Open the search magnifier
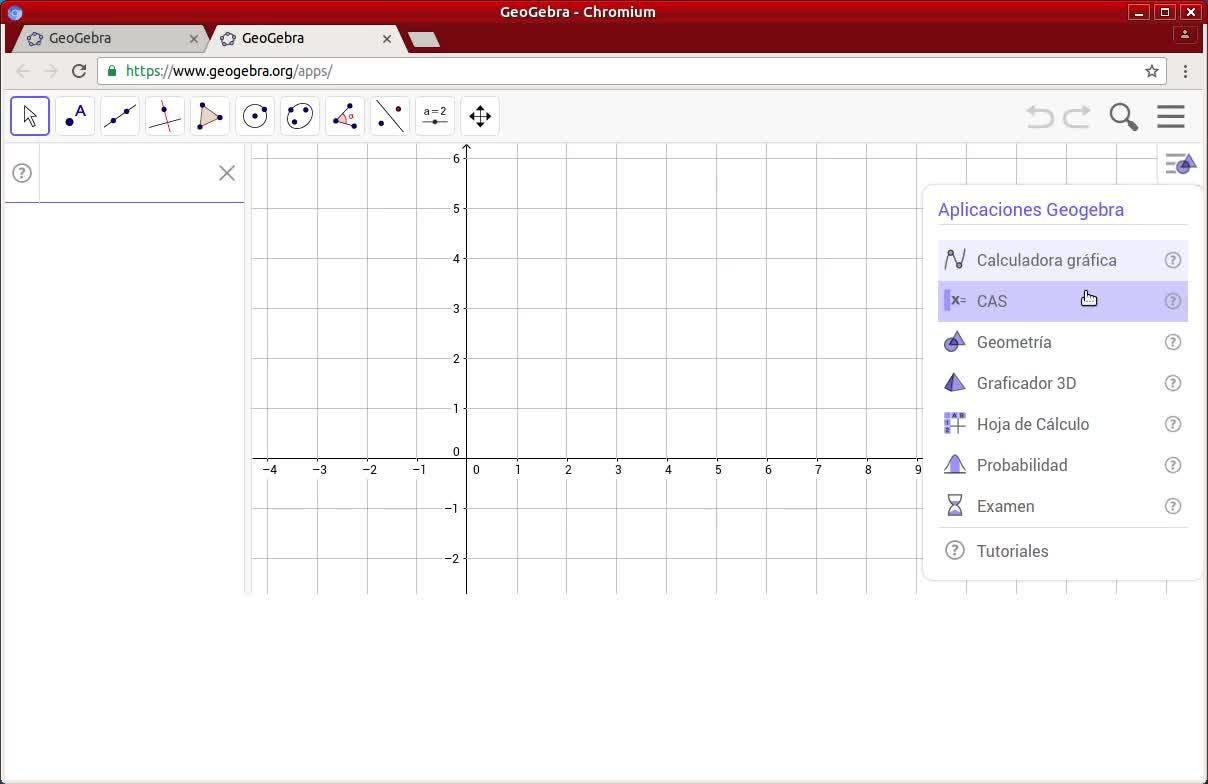The width and height of the screenshot is (1208, 784). (1124, 117)
